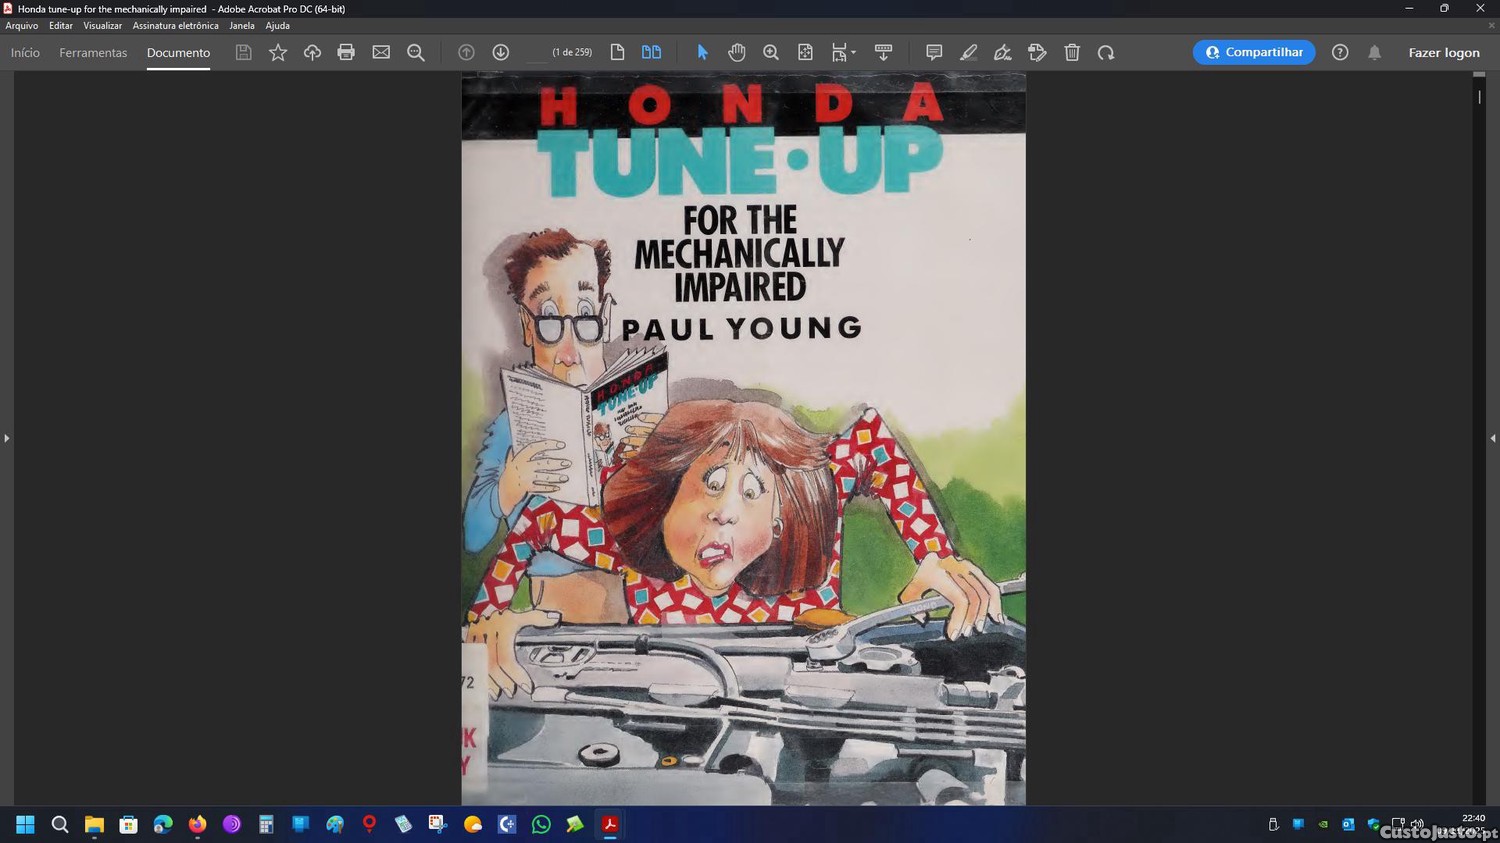This screenshot has height=843, width=1500.
Task: Open the Visualizar menu
Action: 102,26
